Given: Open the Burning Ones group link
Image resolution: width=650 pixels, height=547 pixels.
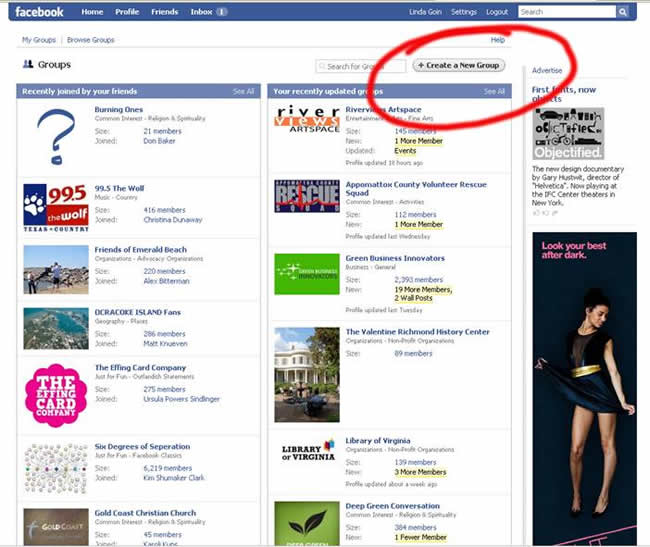Looking at the screenshot, I should [x=119, y=109].
